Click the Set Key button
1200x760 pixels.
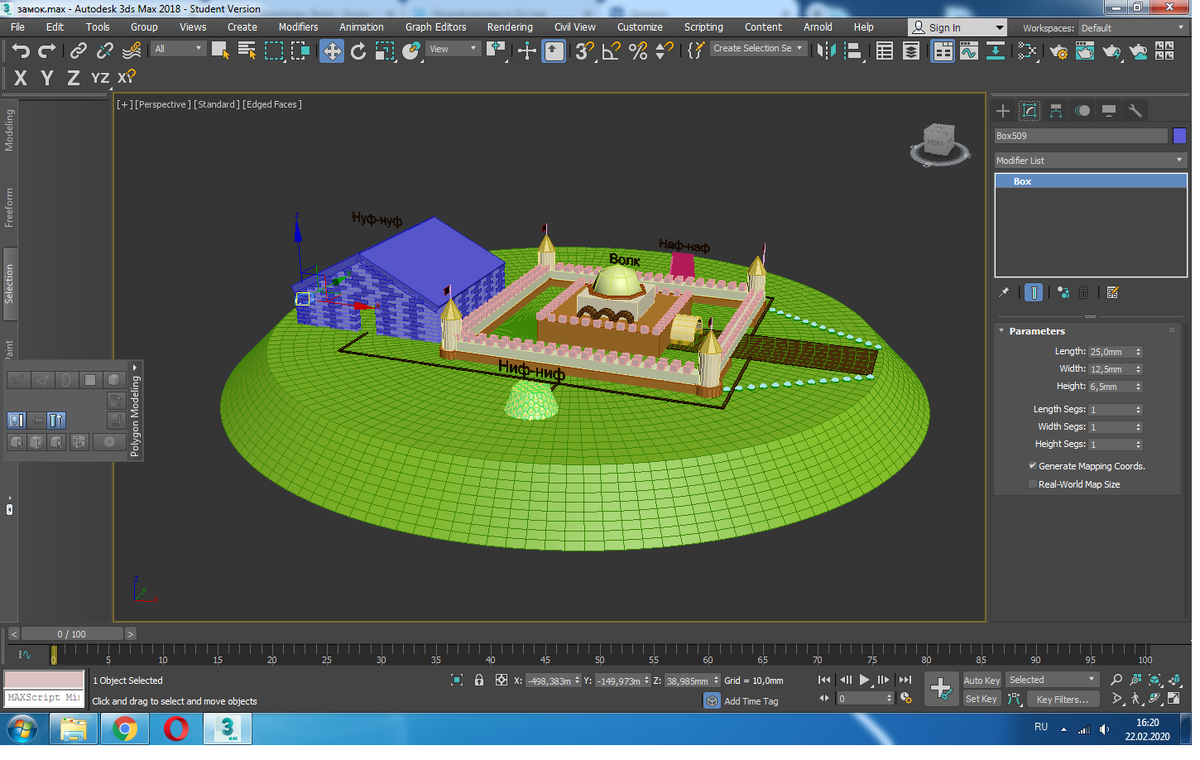pyautogui.click(x=981, y=699)
